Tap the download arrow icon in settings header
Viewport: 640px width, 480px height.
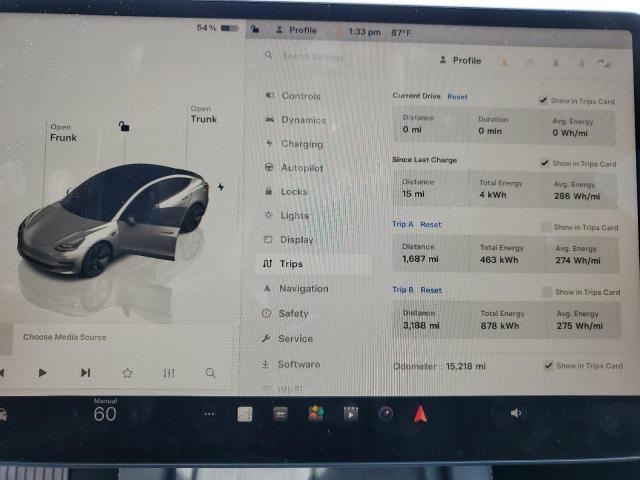[504, 62]
